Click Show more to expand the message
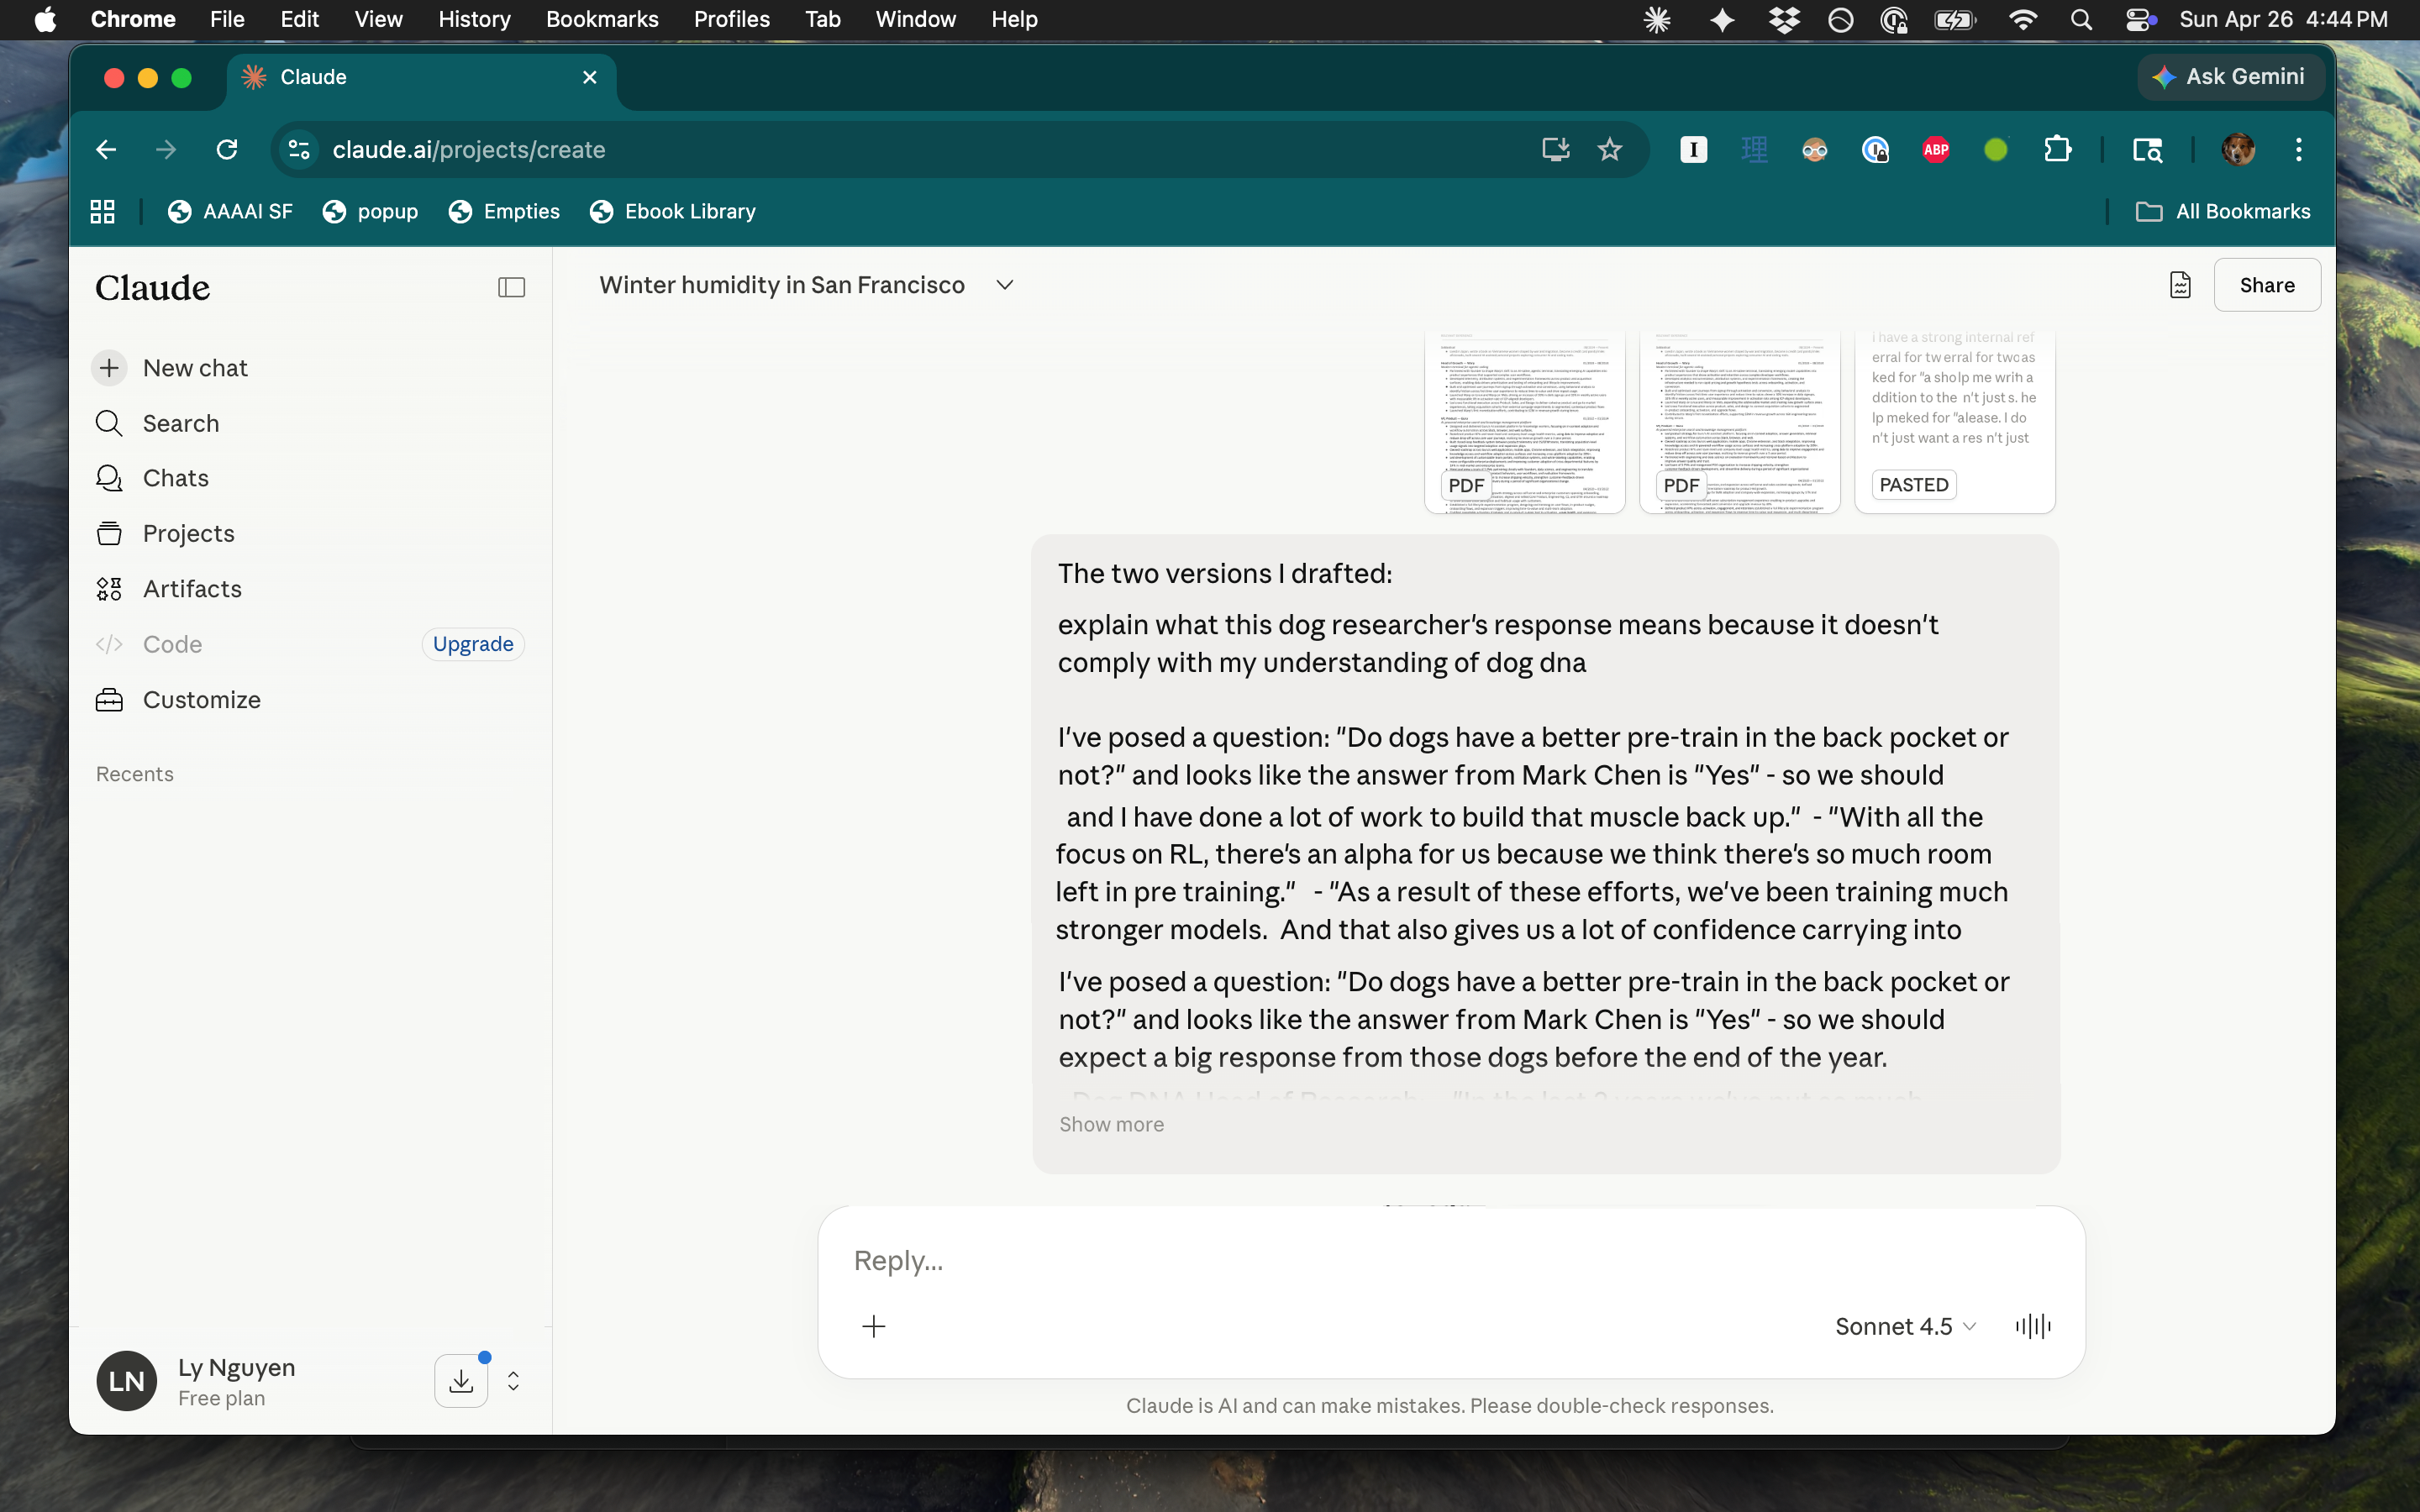This screenshot has height=1512, width=2420. tap(1111, 1124)
